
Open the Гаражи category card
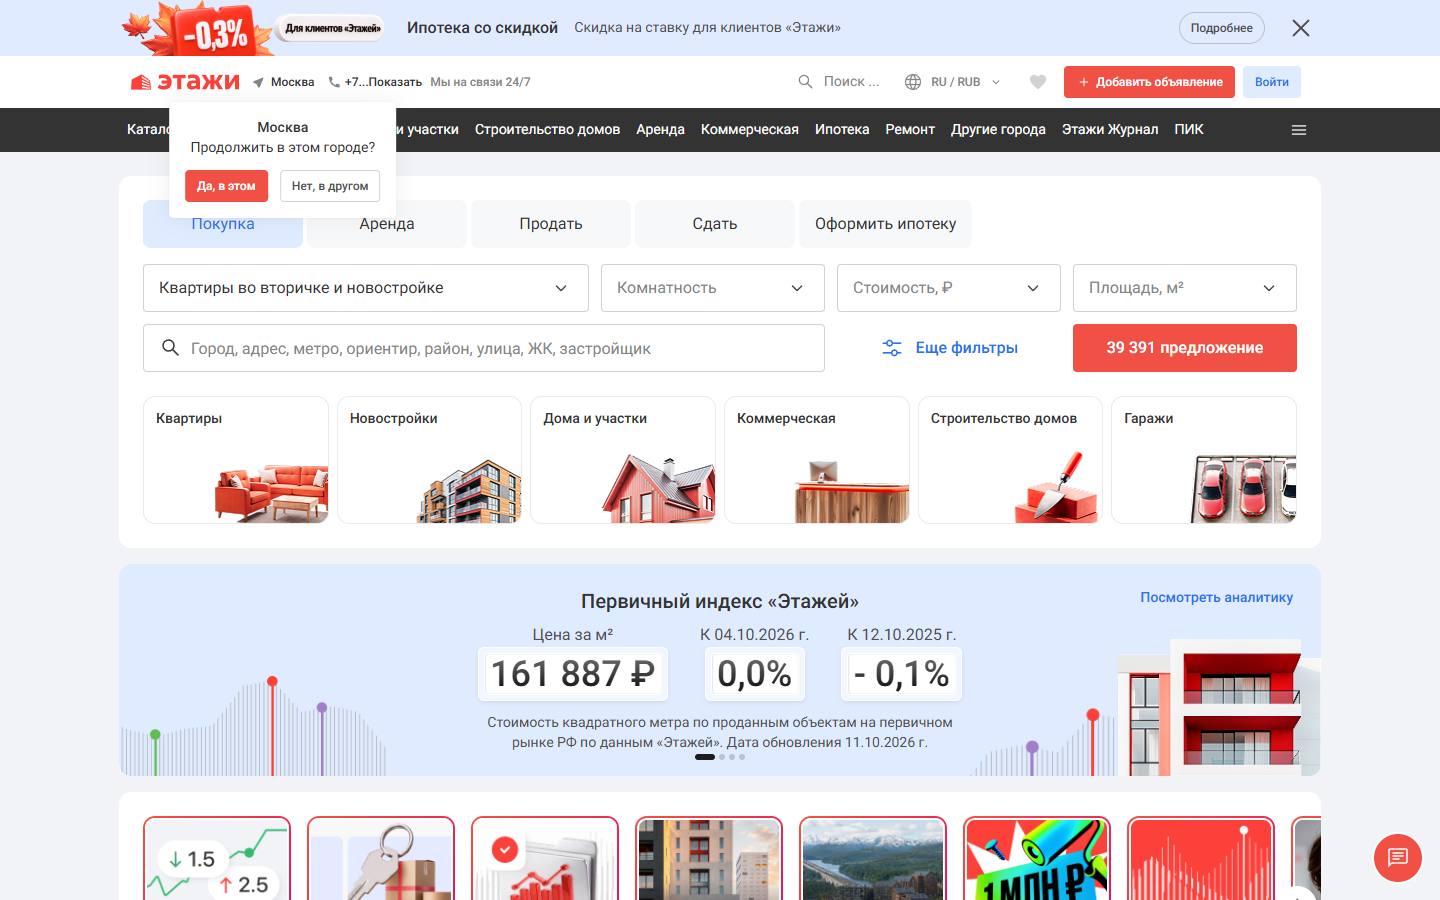tap(1204, 460)
